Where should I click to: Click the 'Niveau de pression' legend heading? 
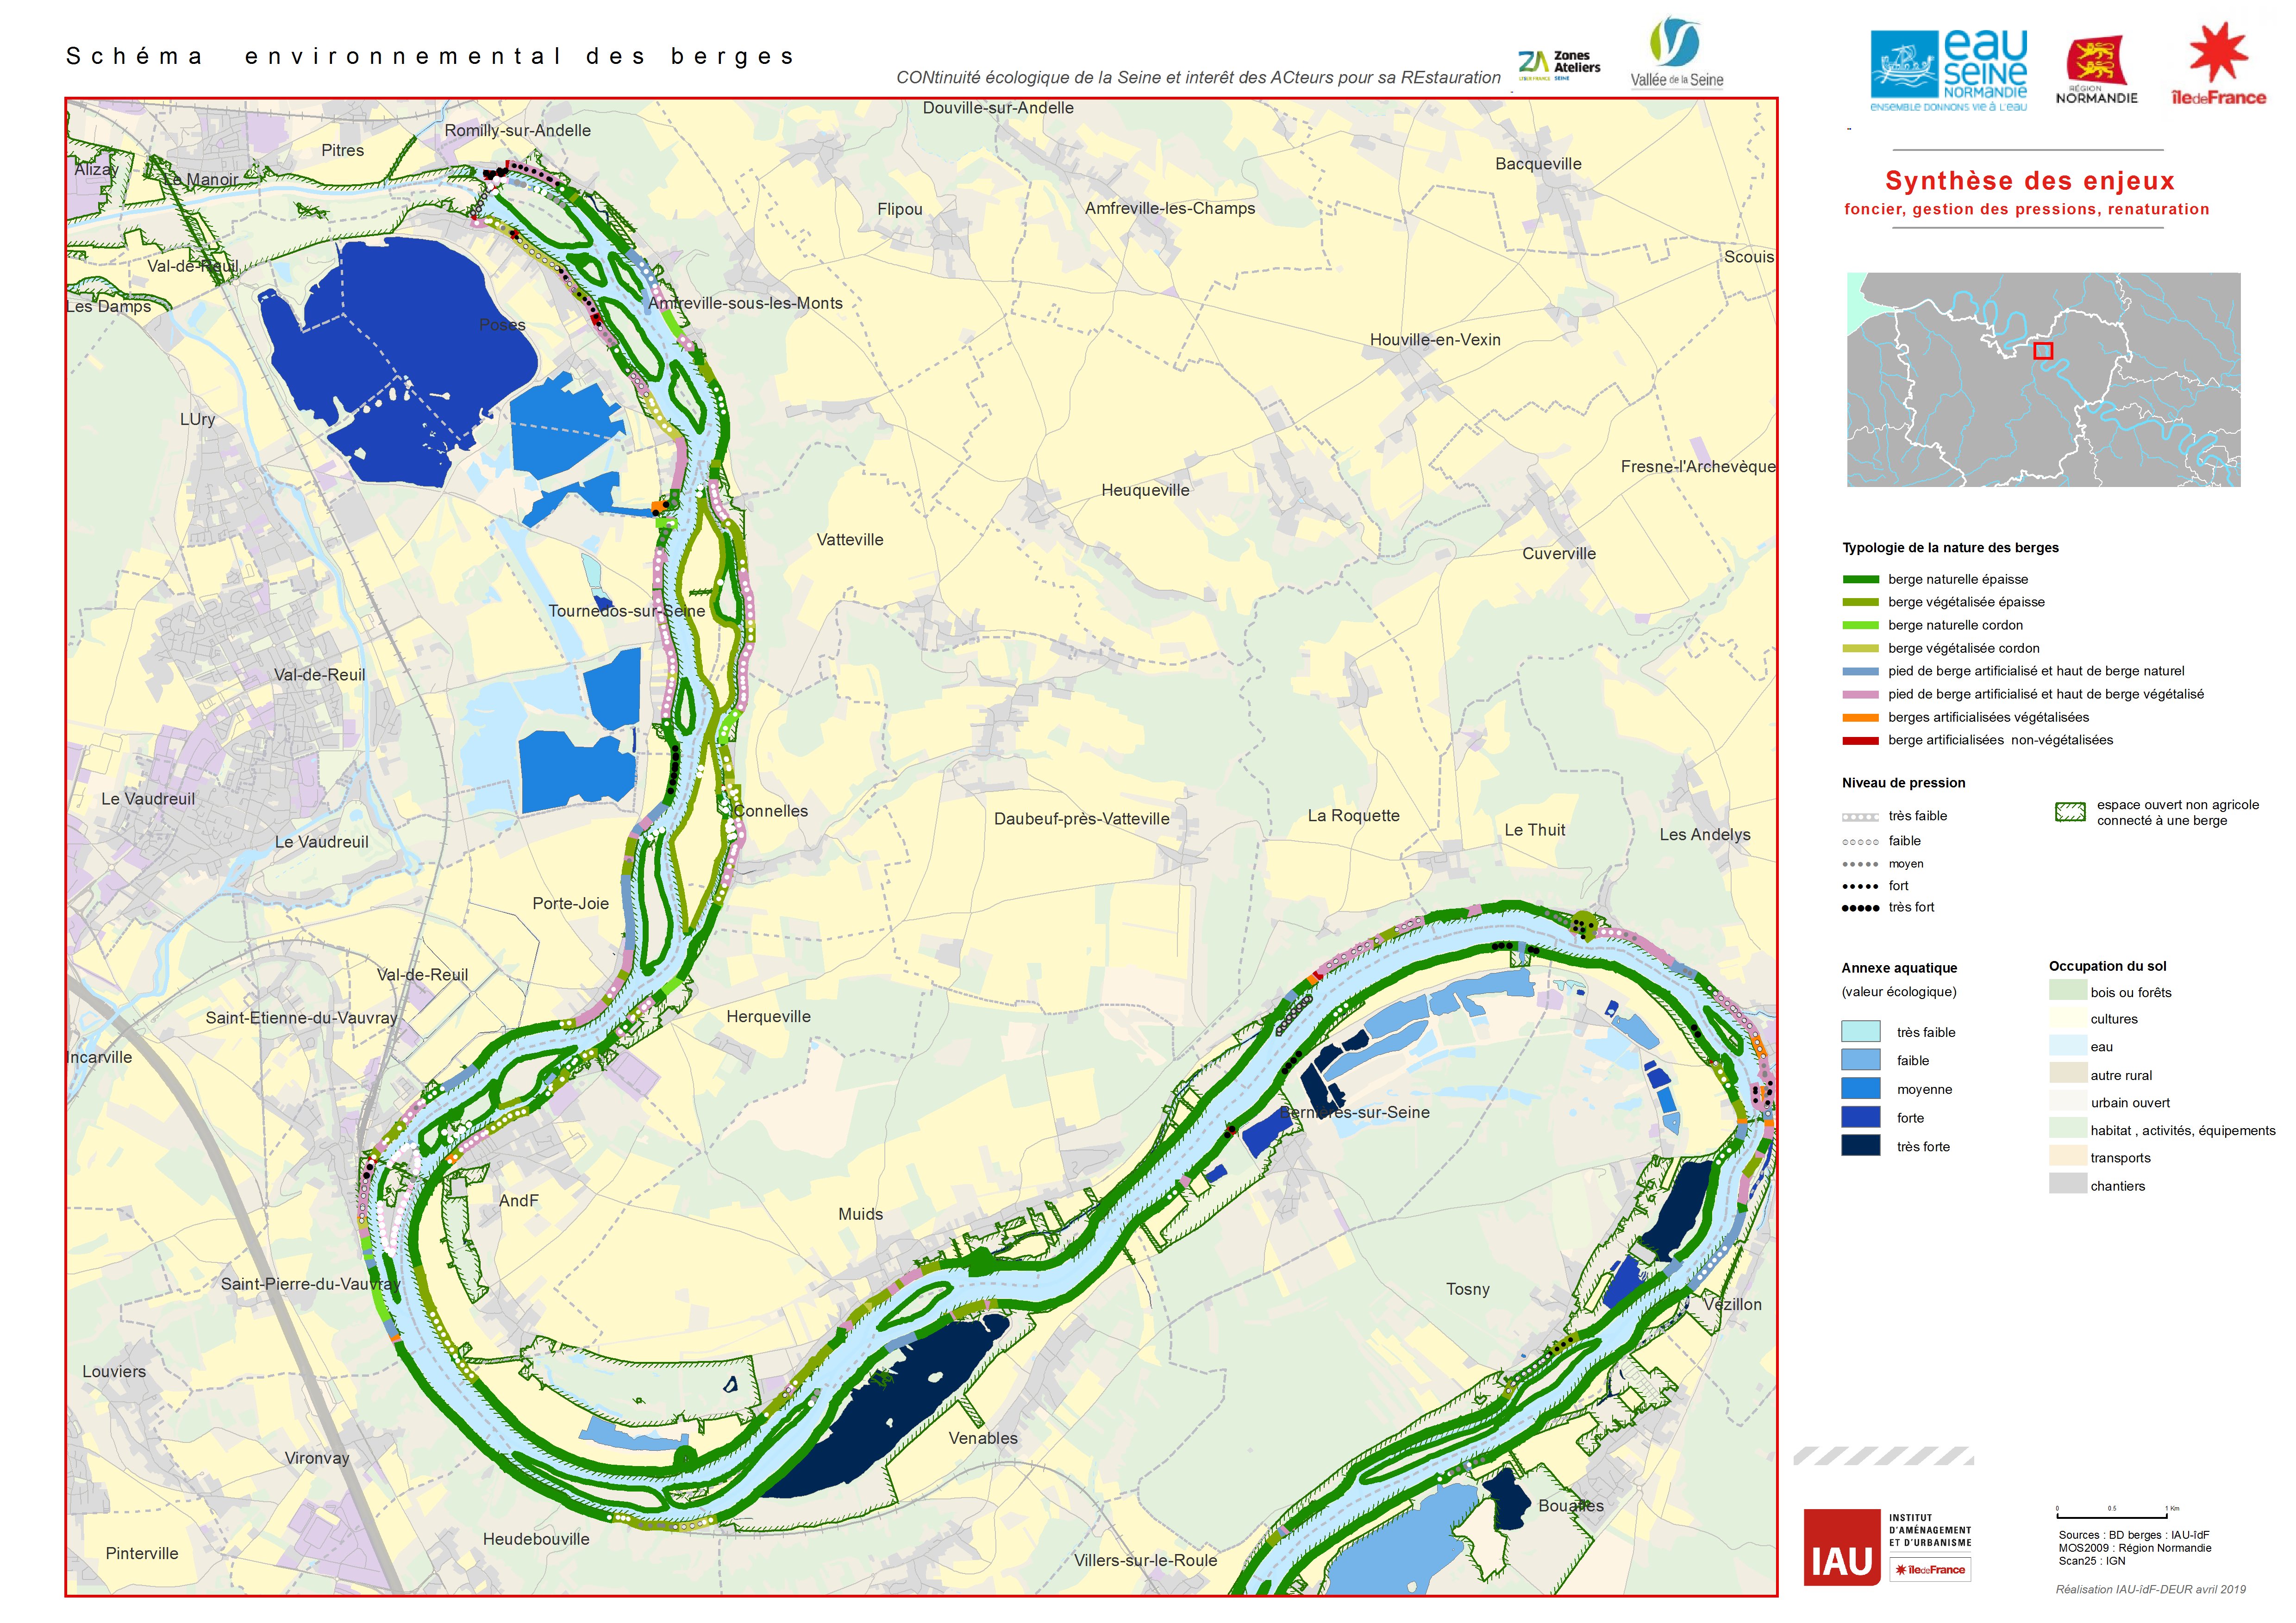click(x=1903, y=783)
